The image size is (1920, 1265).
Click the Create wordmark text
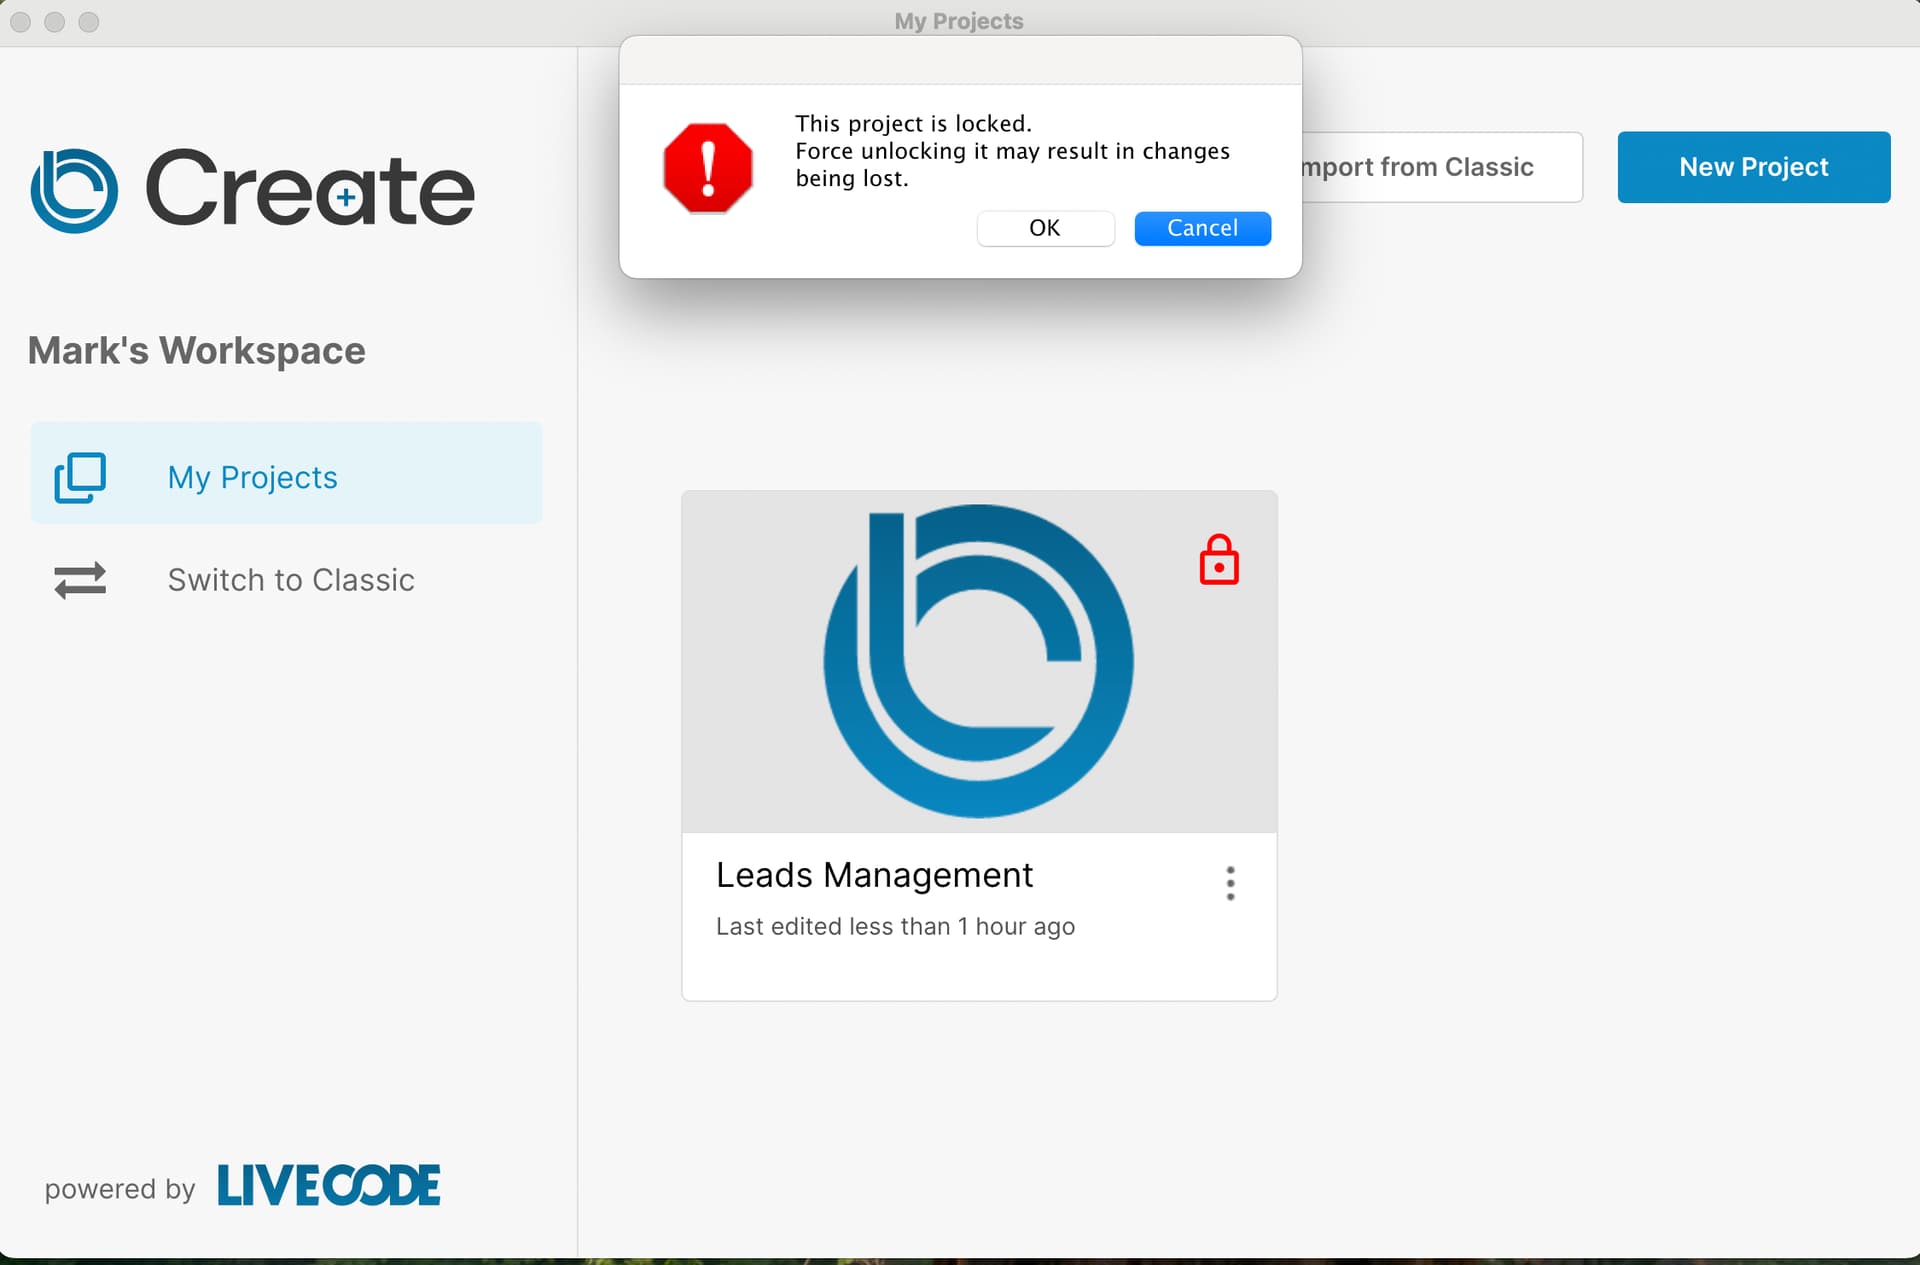(309, 190)
